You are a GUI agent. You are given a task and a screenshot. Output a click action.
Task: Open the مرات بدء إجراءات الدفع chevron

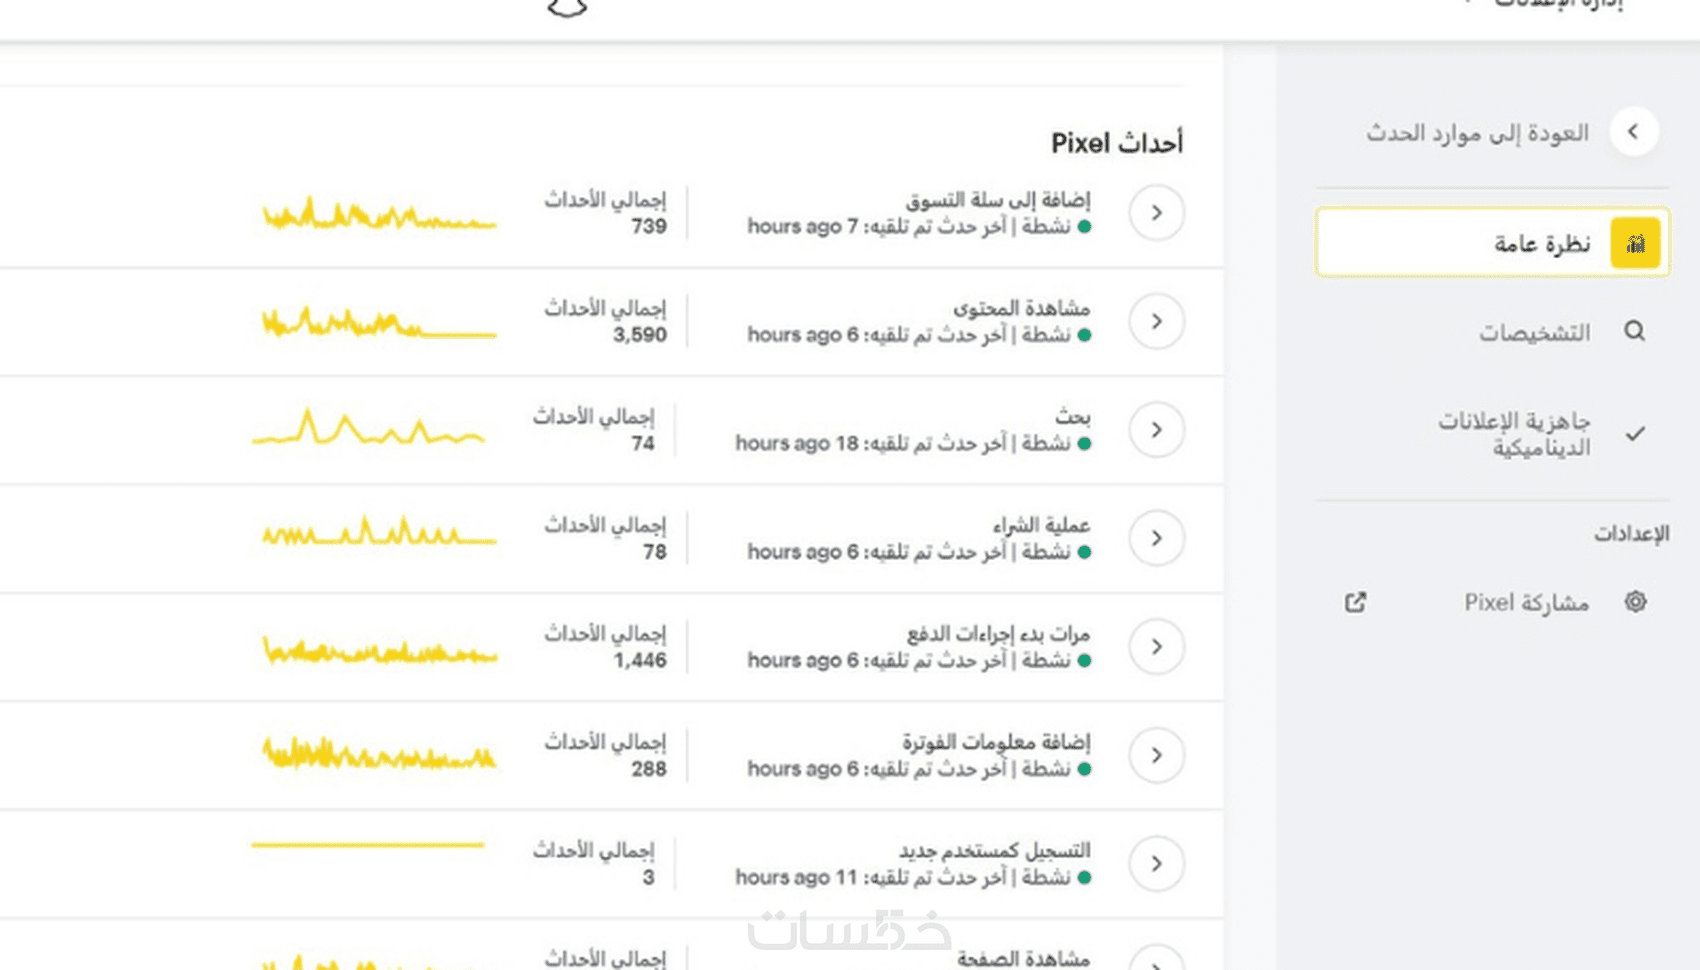tap(1156, 647)
